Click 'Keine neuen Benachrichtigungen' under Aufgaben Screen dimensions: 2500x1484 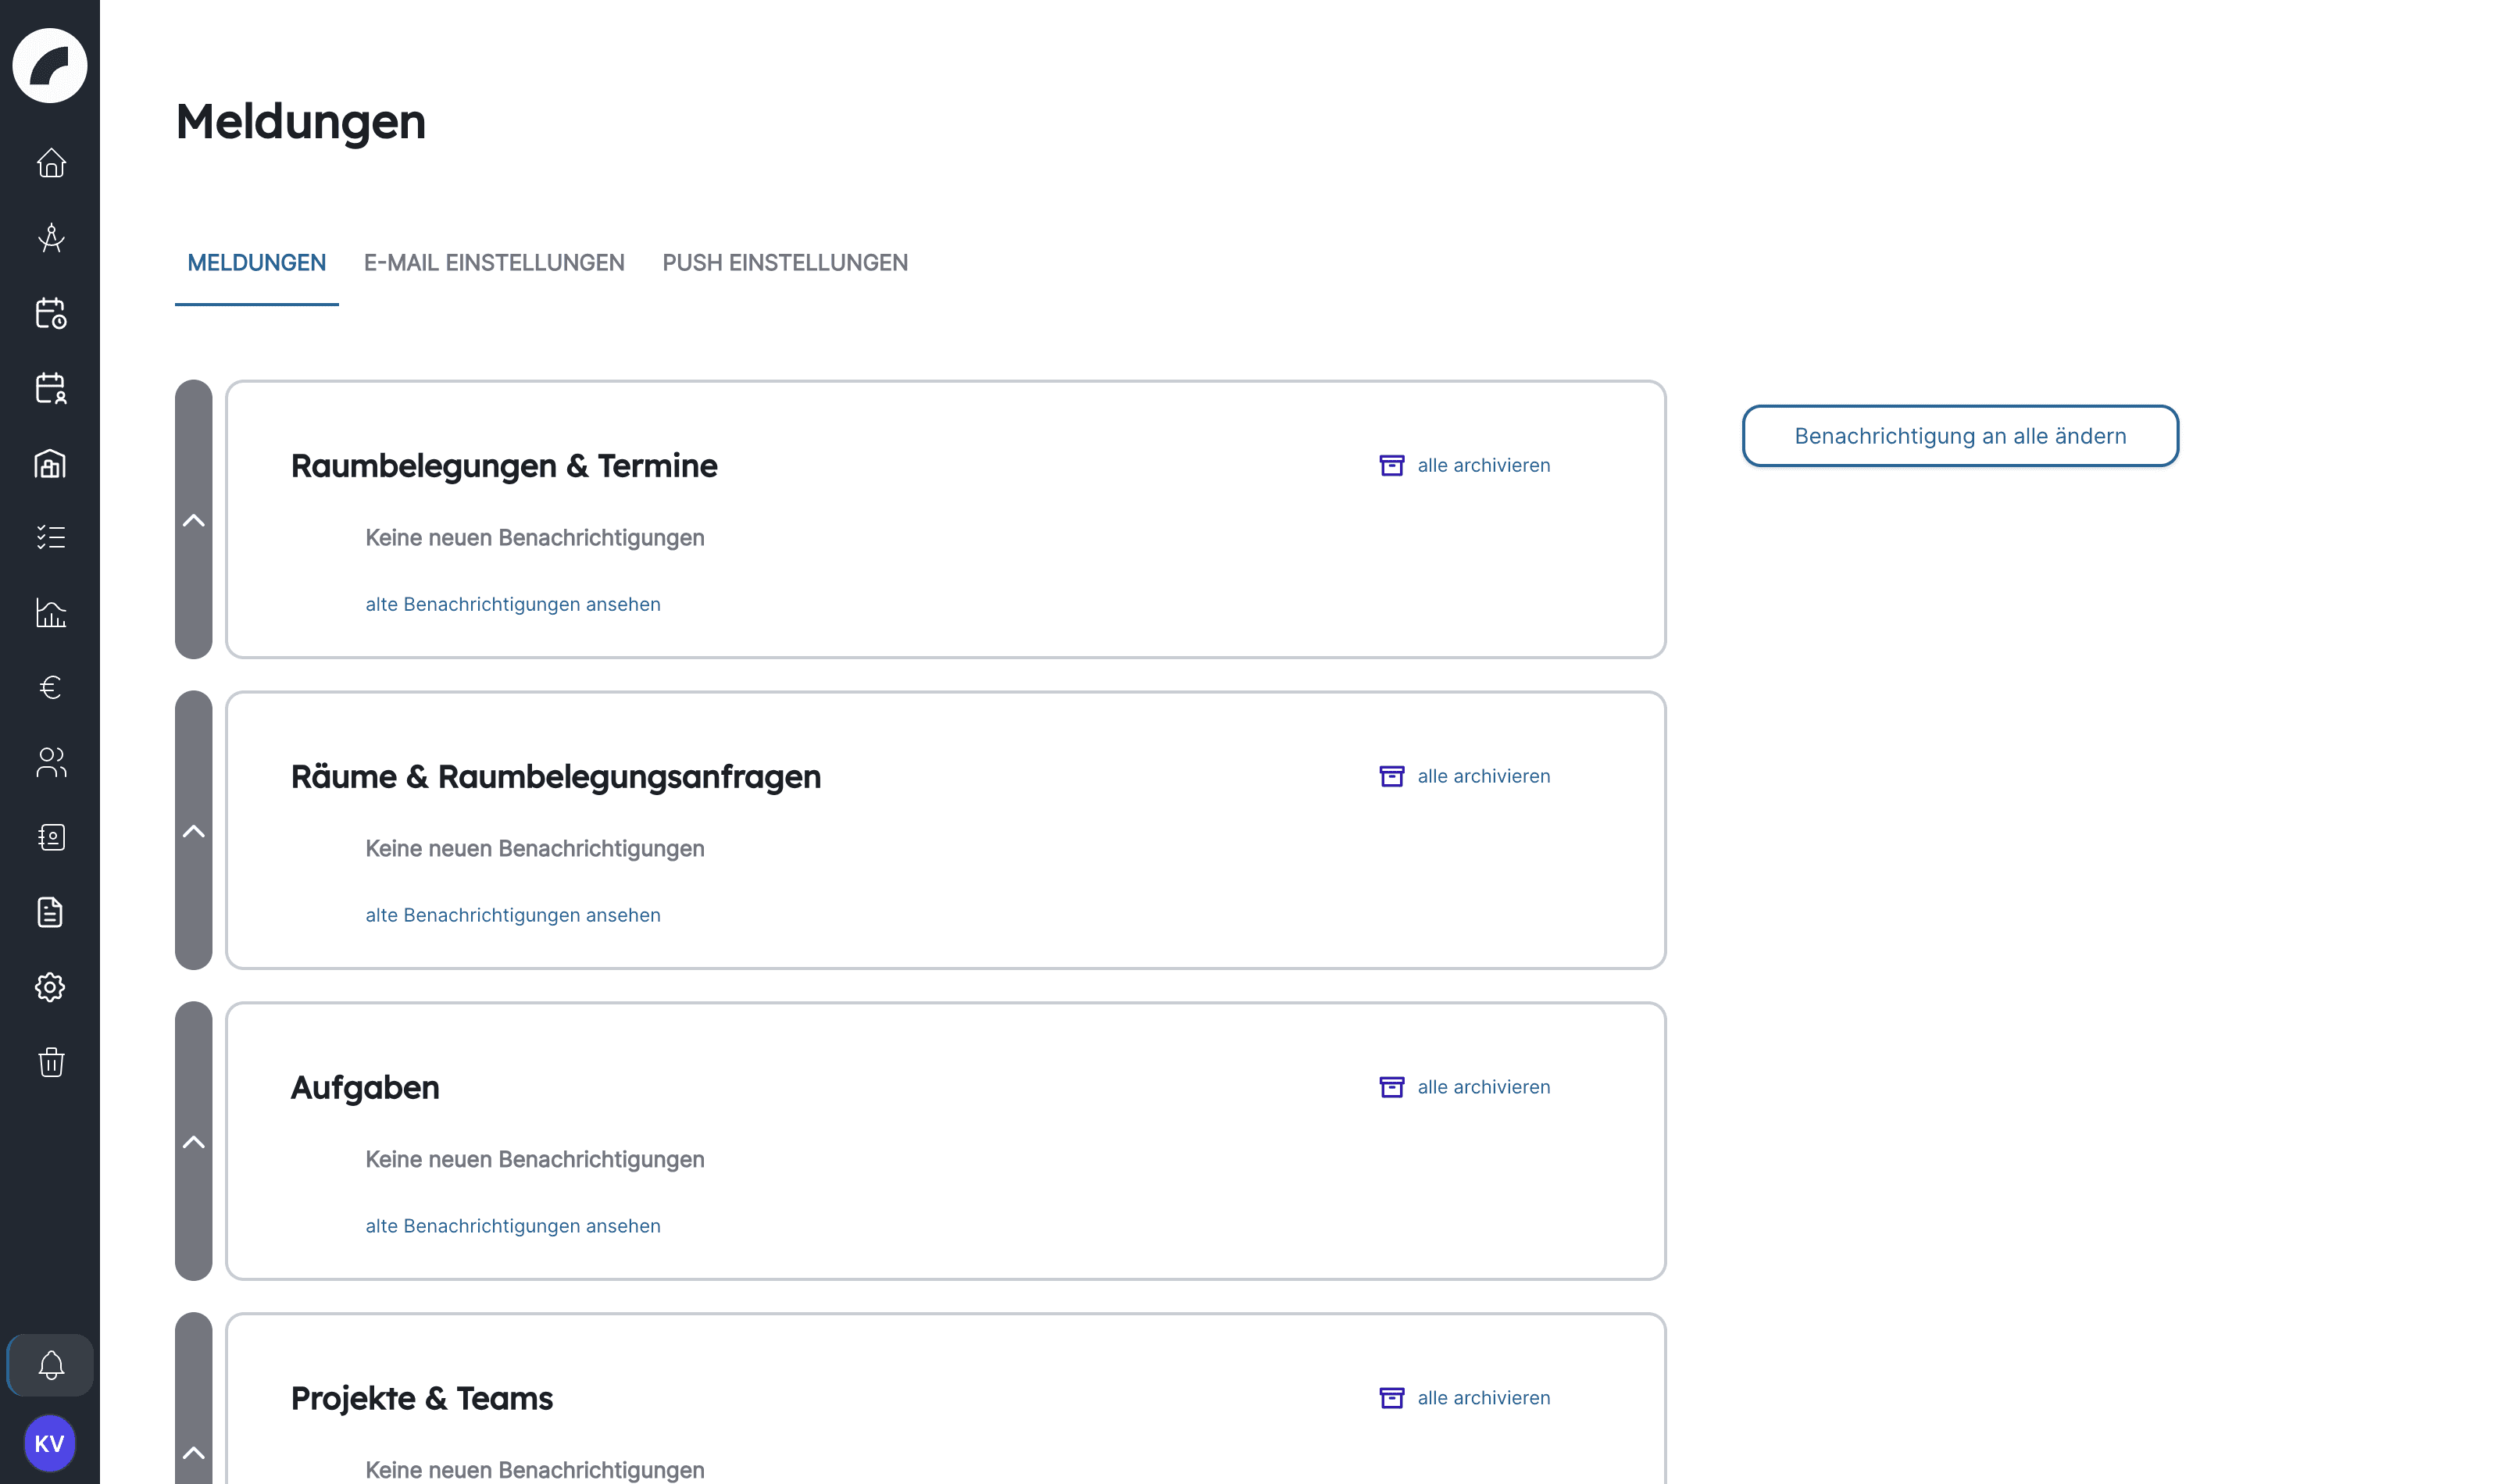click(535, 1160)
